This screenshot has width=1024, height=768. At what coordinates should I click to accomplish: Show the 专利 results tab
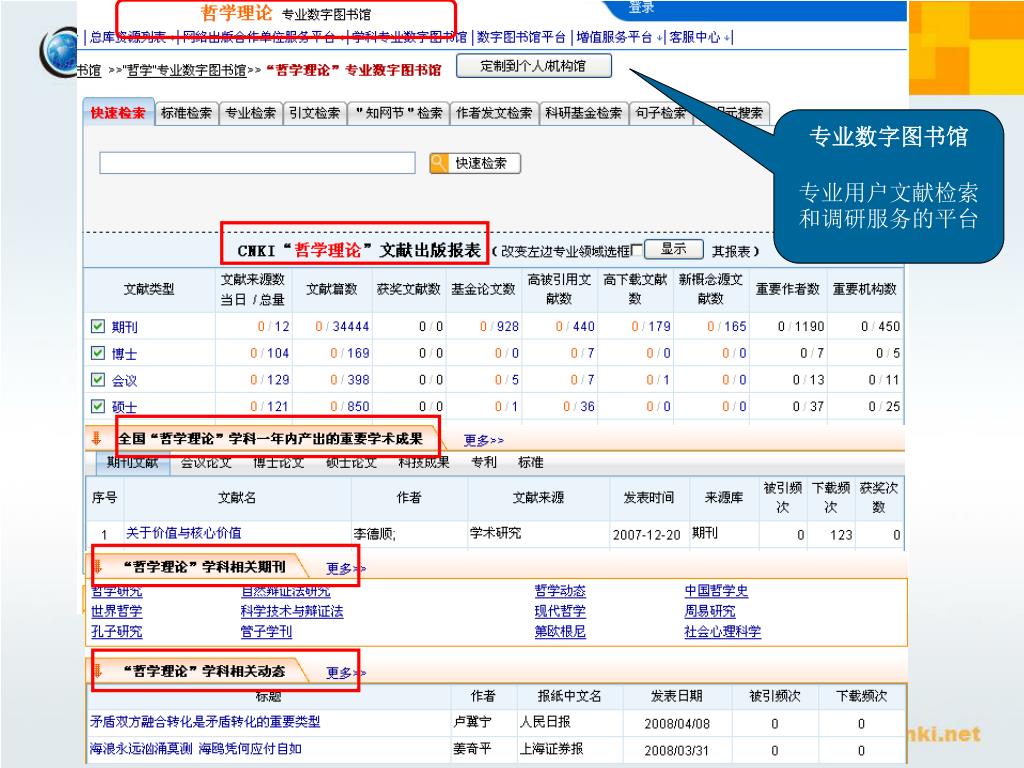(484, 462)
